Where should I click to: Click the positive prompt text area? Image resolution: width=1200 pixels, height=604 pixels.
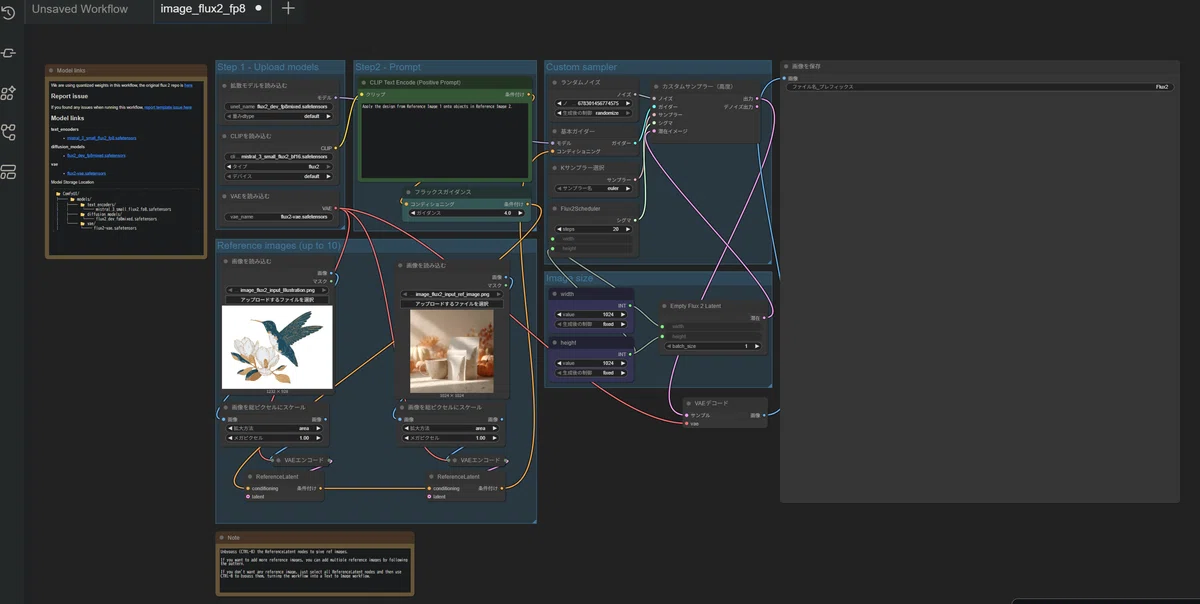click(444, 140)
